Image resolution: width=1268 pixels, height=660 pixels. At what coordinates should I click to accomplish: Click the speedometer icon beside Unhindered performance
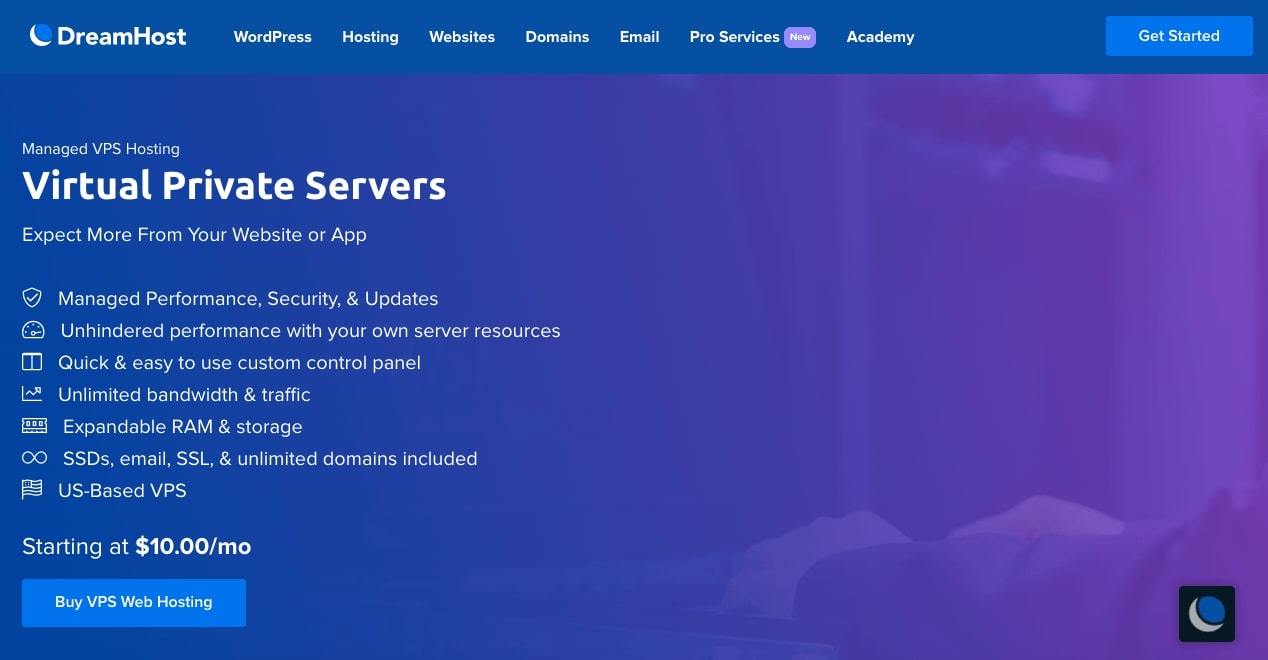tap(33, 330)
